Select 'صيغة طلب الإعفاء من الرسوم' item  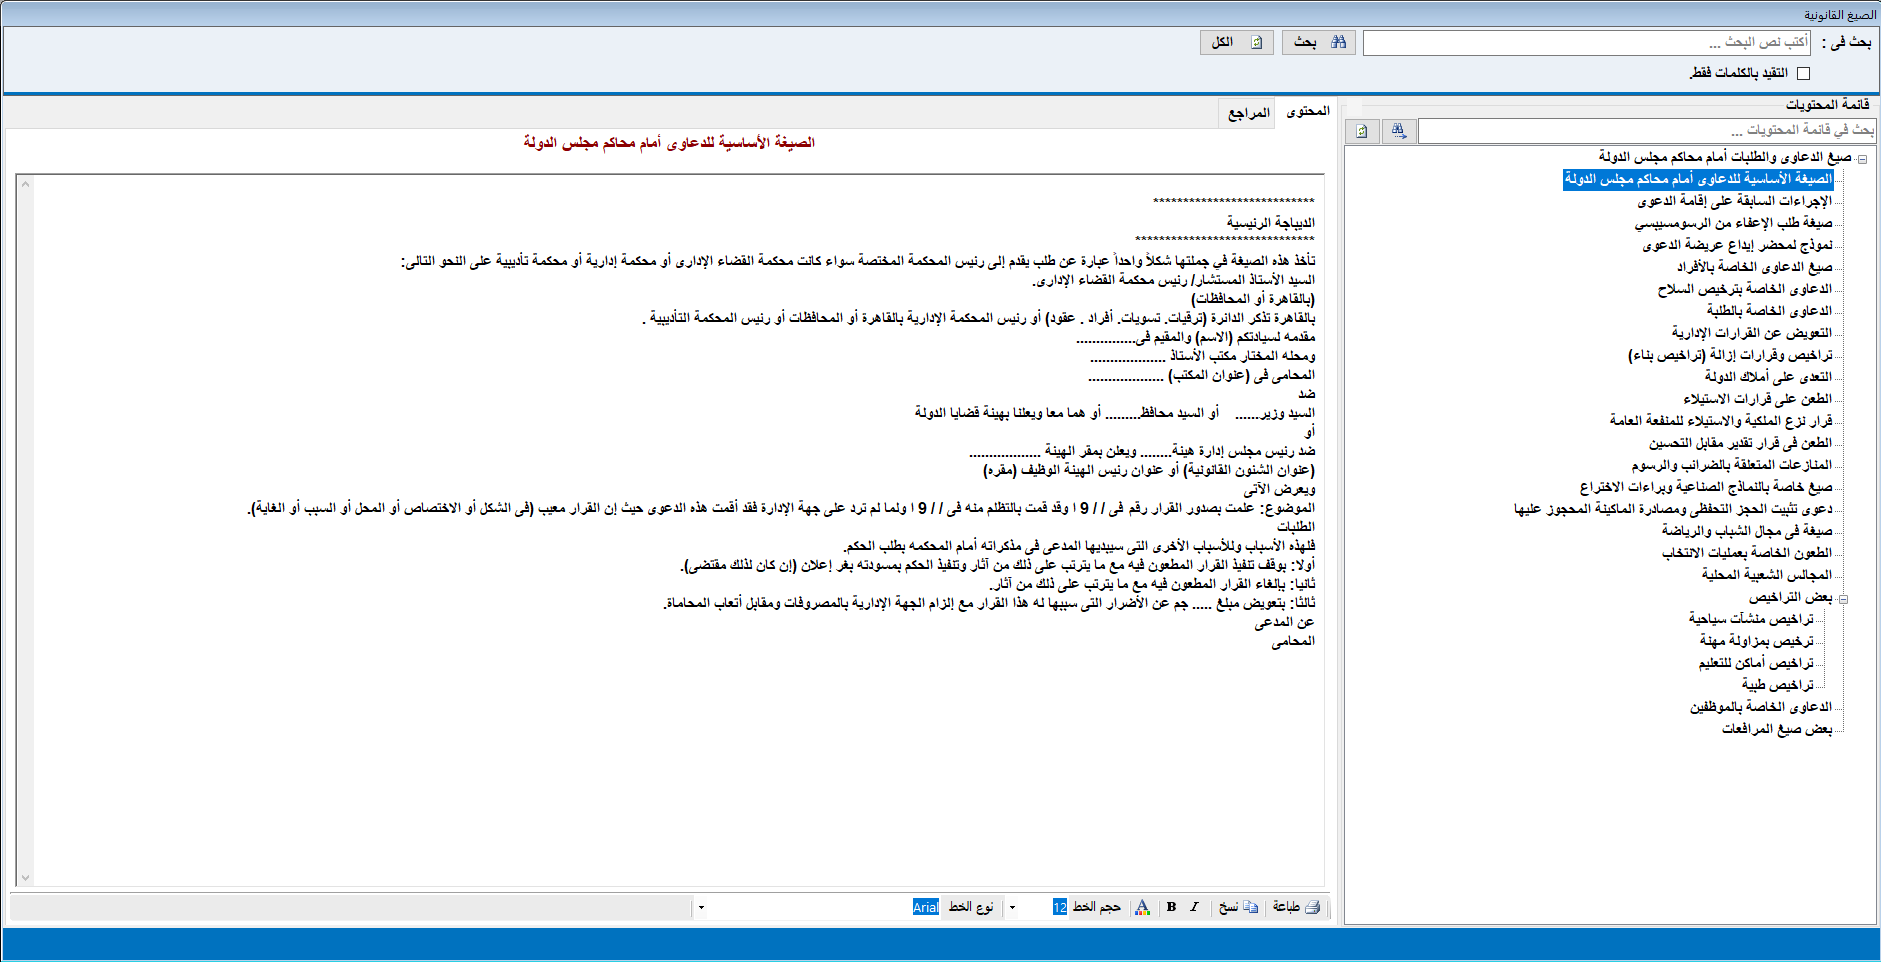click(x=1734, y=223)
